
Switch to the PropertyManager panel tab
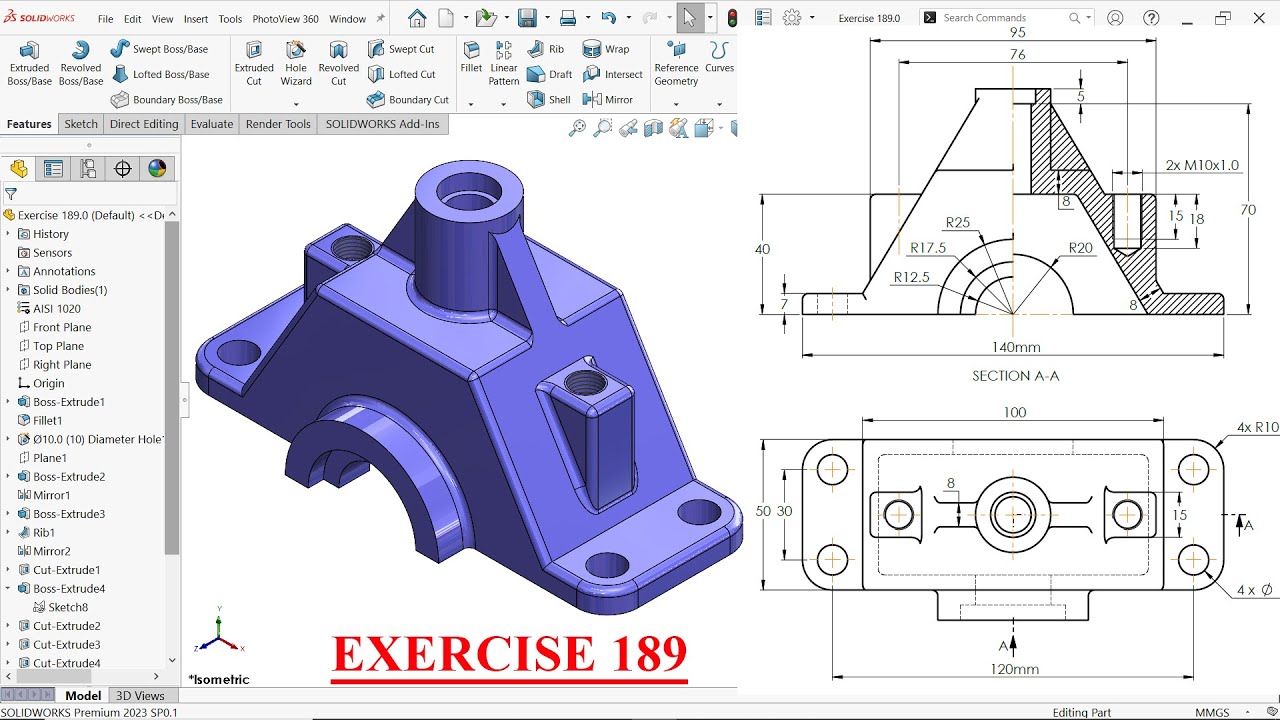click(53, 168)
